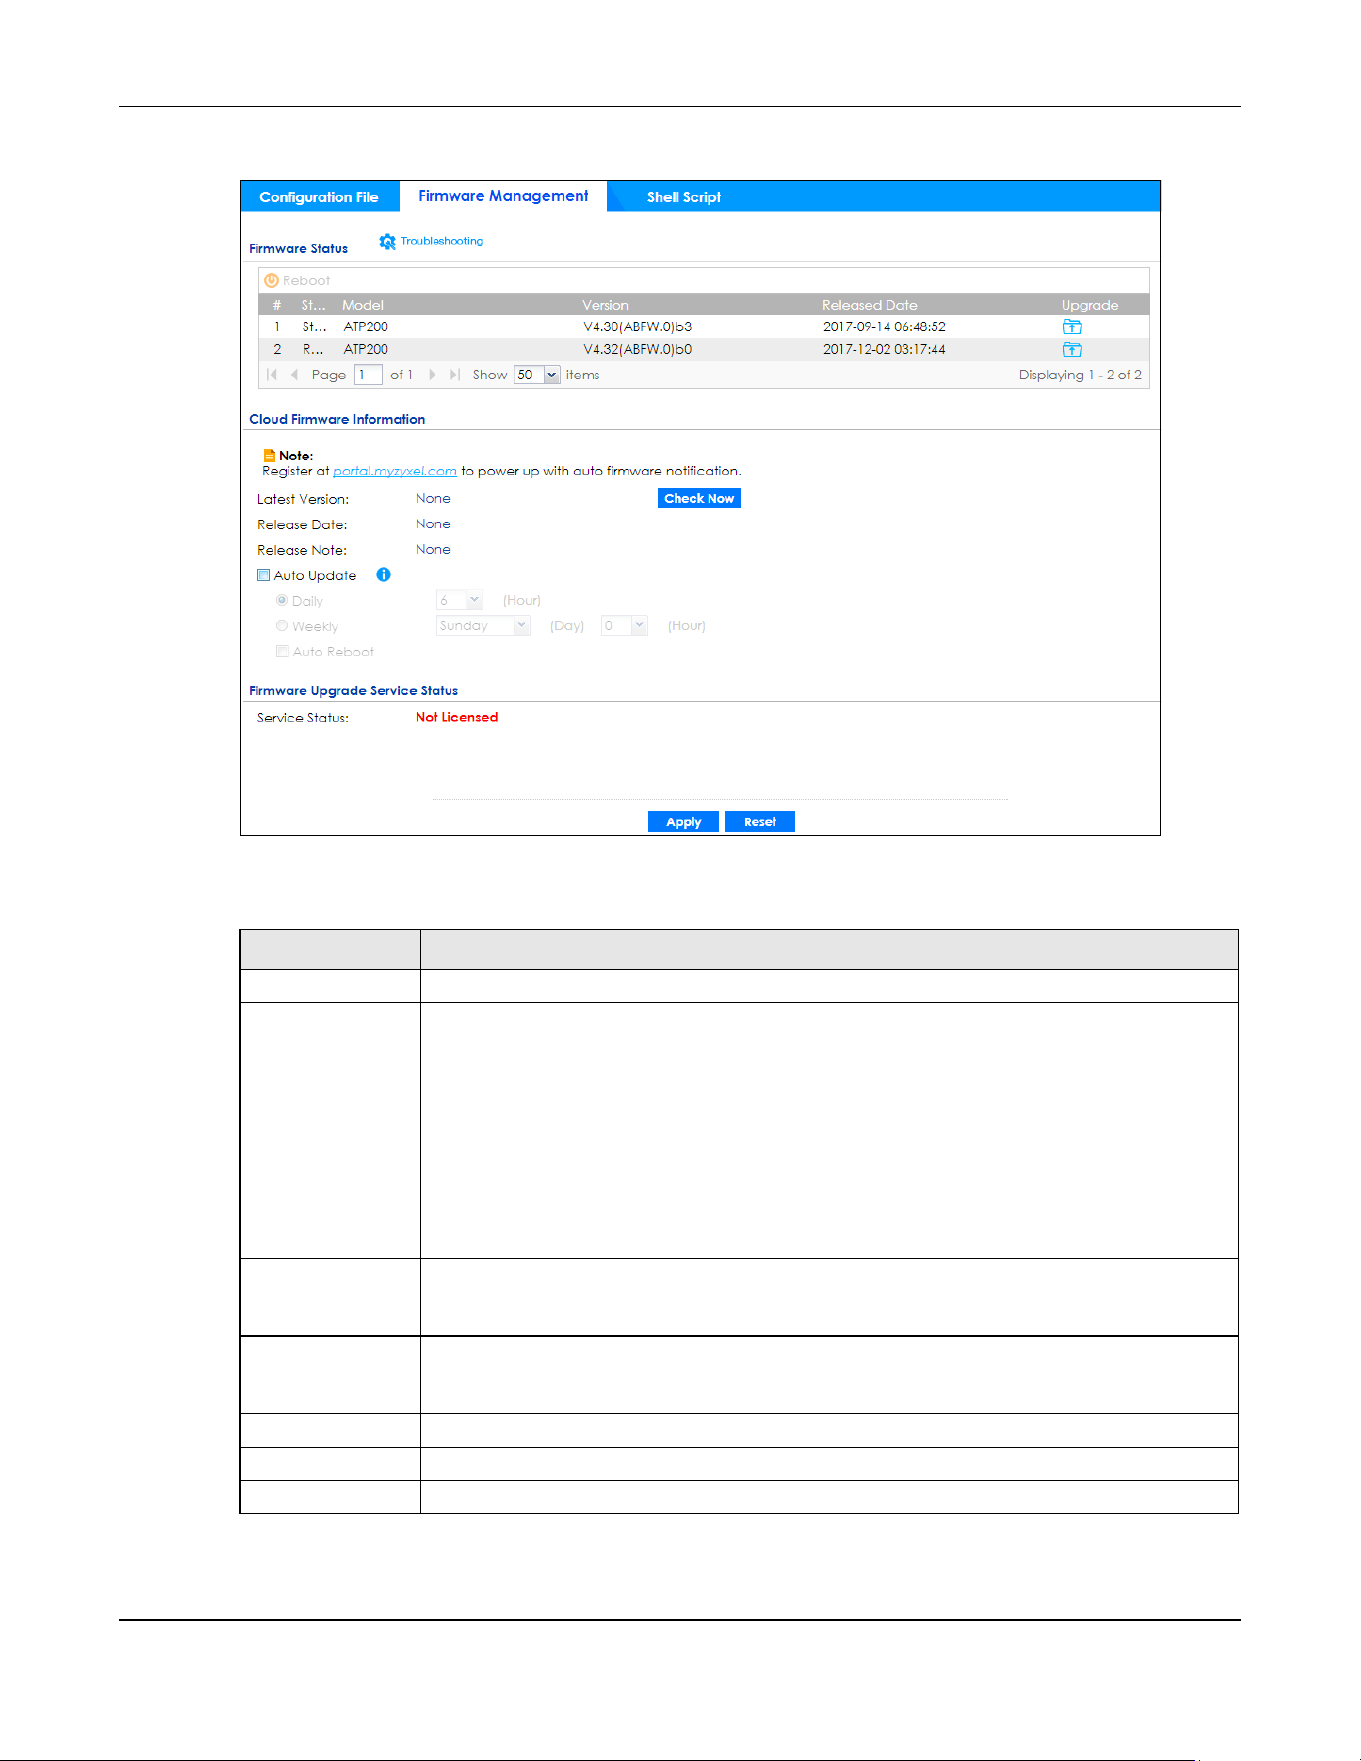
Task: Sort by the Version column header
Action: [606, 305]
